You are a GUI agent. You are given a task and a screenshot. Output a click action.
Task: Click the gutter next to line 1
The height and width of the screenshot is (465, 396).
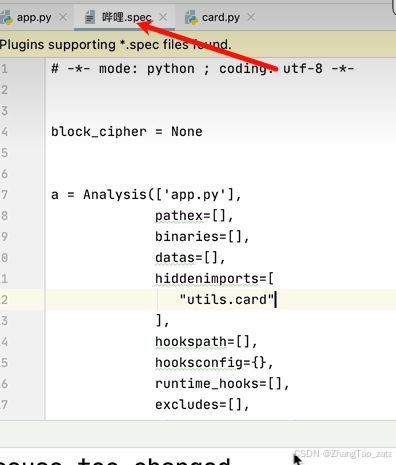click(x=22, y=69)
